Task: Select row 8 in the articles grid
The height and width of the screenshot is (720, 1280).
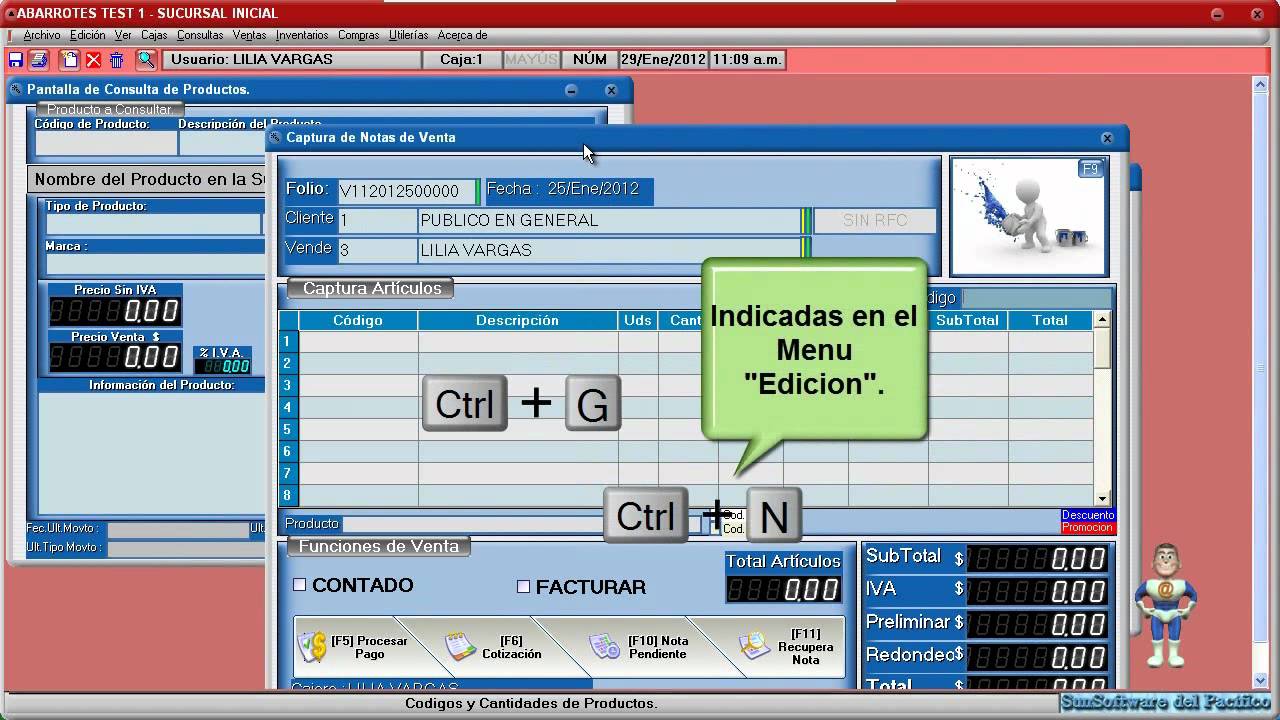Action: pos(287,495)
